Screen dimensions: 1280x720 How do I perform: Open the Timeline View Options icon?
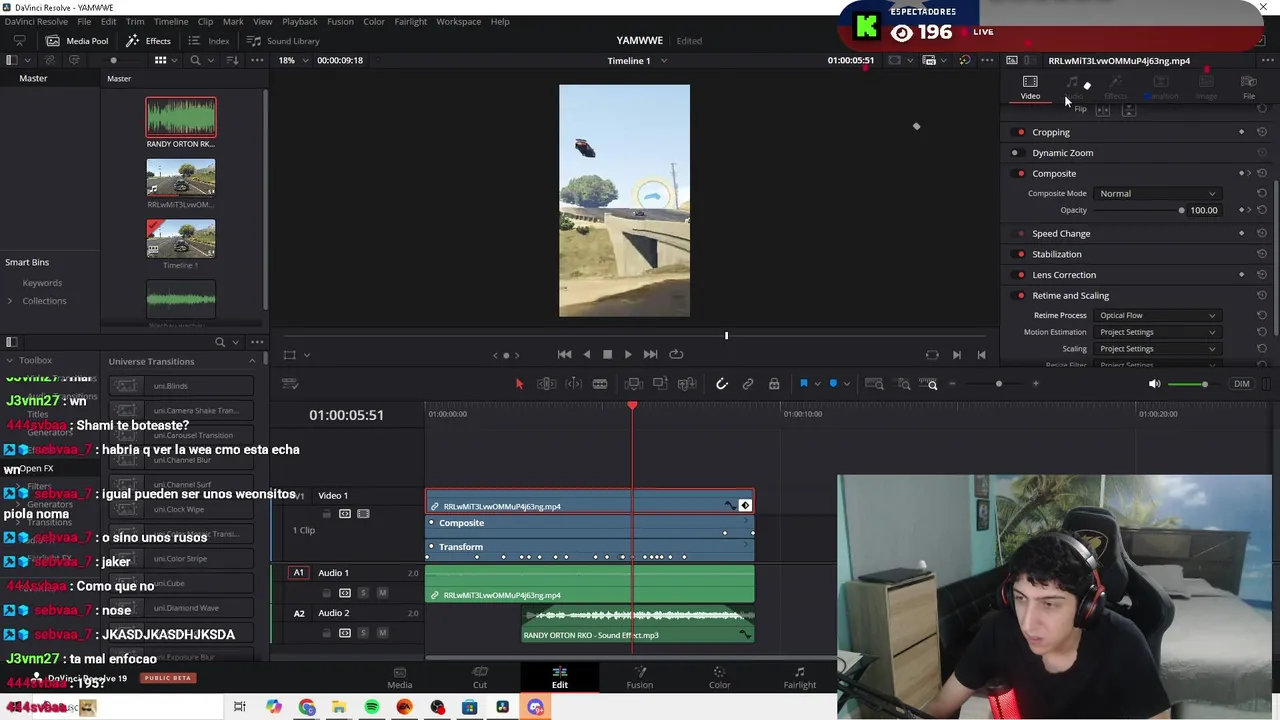290,384
